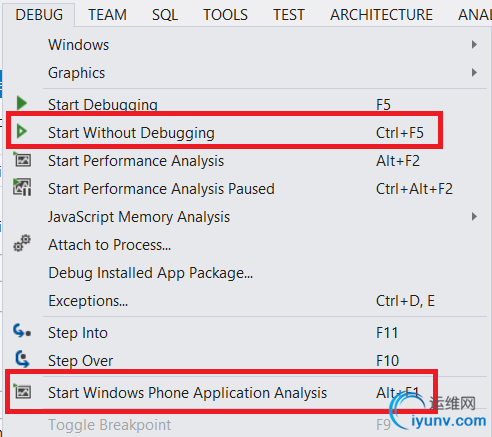
Task: Open the ARCHITECTURE menu
Action: tap(381, 15)
